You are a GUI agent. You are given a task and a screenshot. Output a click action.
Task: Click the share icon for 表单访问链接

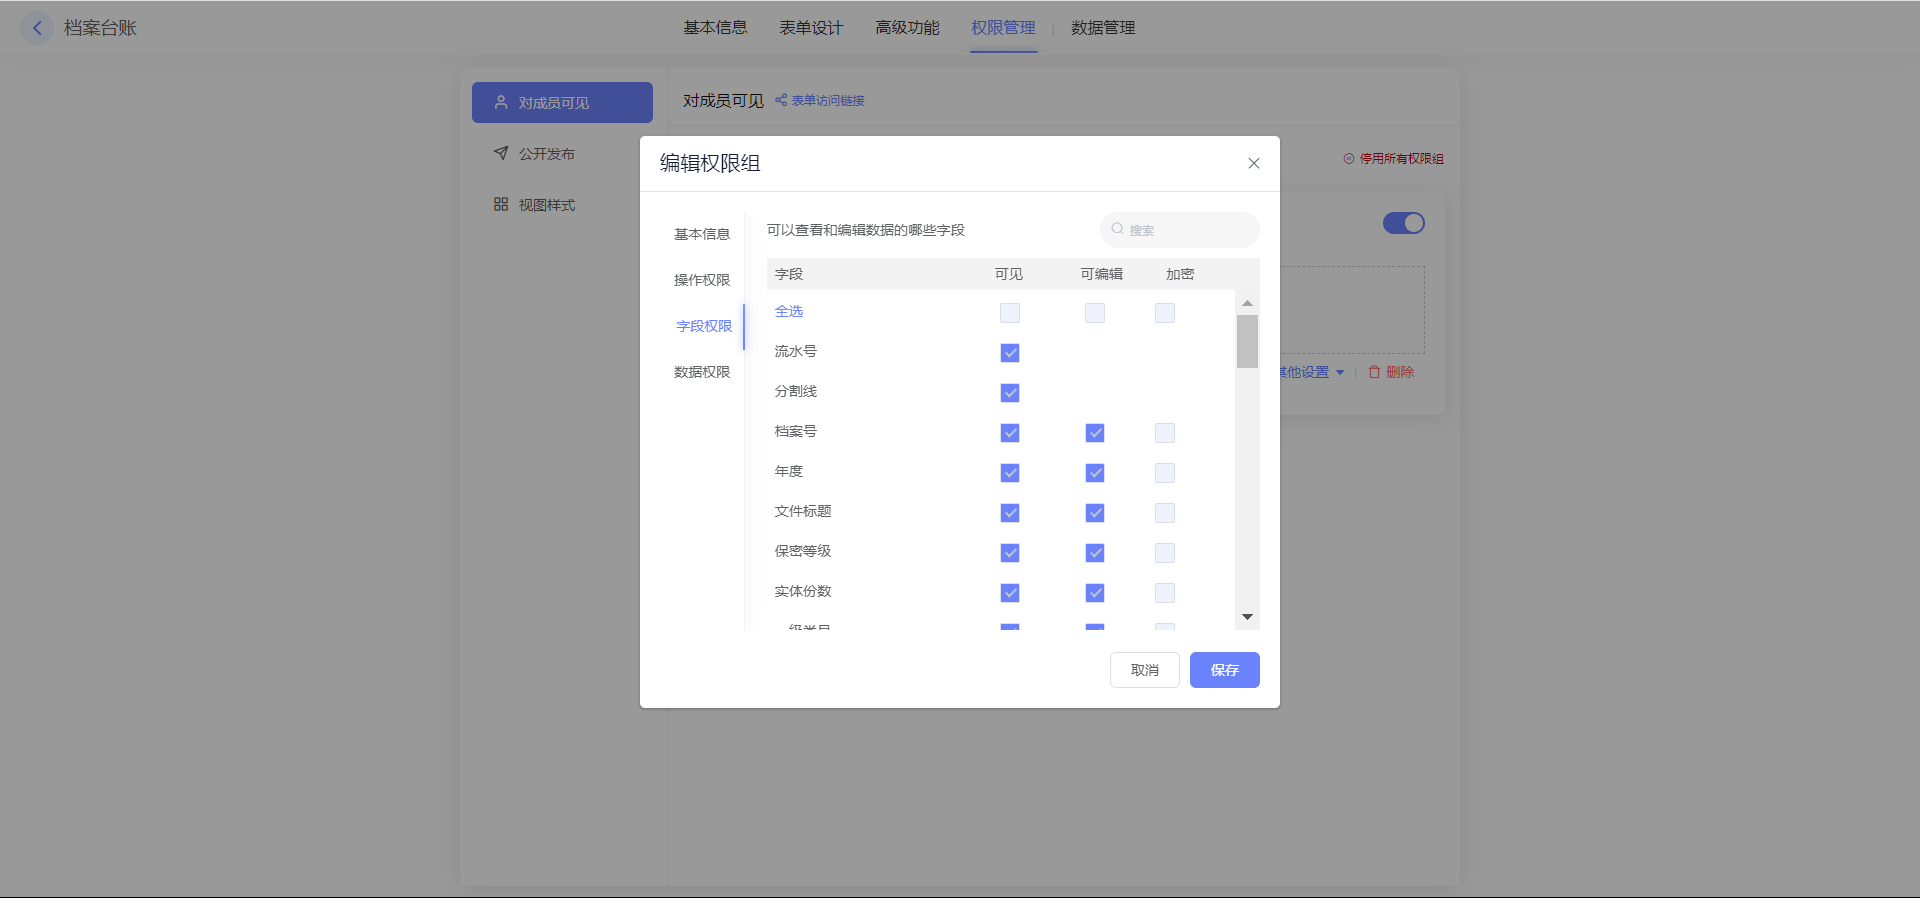point(781,100)
